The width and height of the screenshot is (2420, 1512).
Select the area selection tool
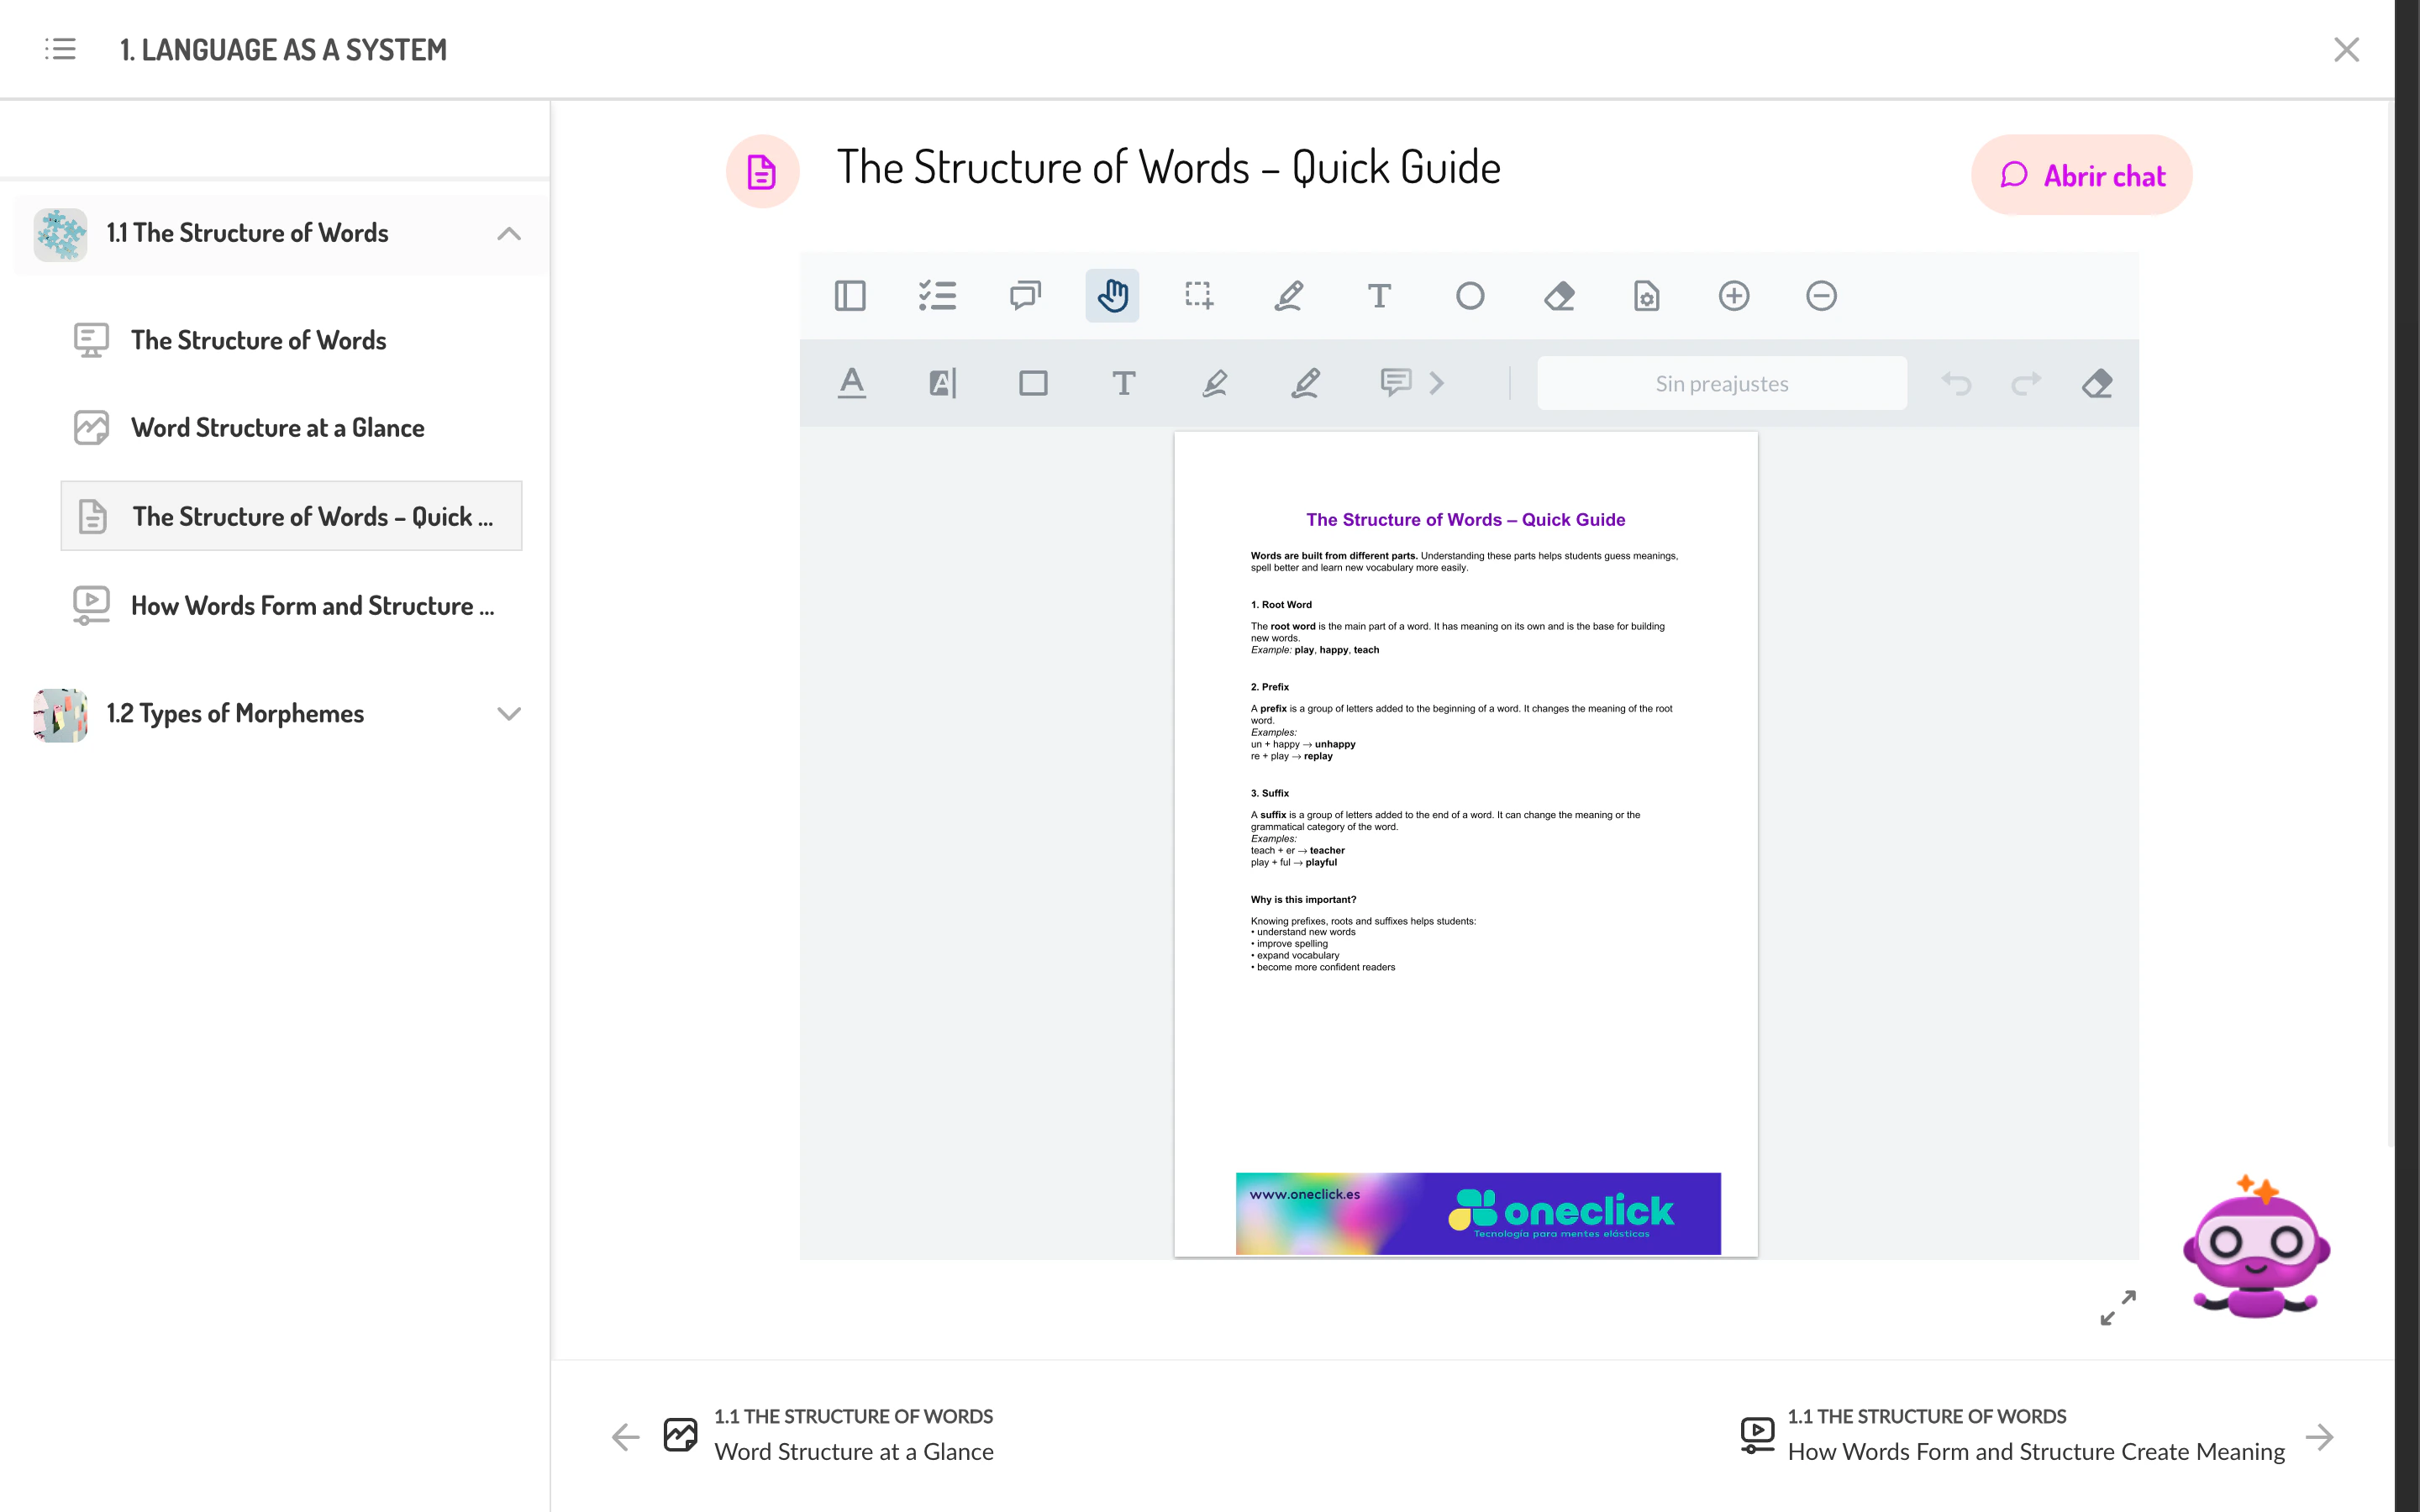pyautogui.click(x=1197, y=296)
